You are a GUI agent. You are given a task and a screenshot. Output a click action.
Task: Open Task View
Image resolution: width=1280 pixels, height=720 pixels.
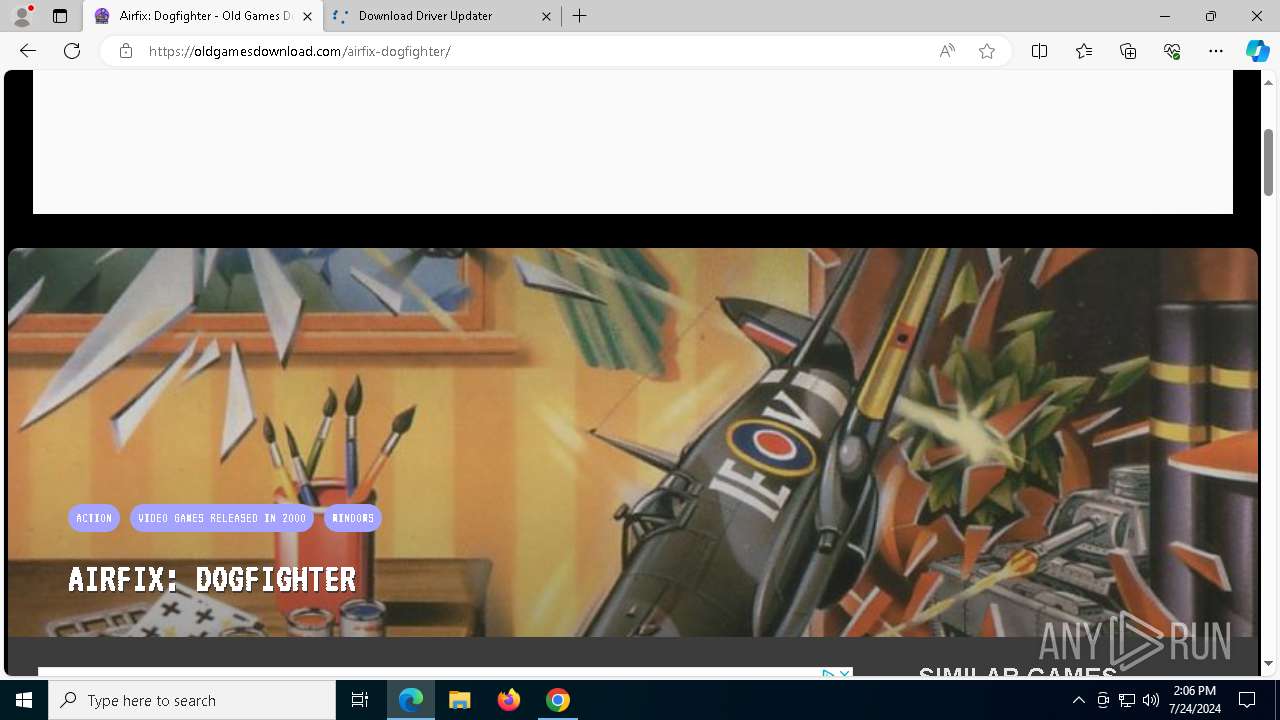pyautogui.click(x=360, y=700)
